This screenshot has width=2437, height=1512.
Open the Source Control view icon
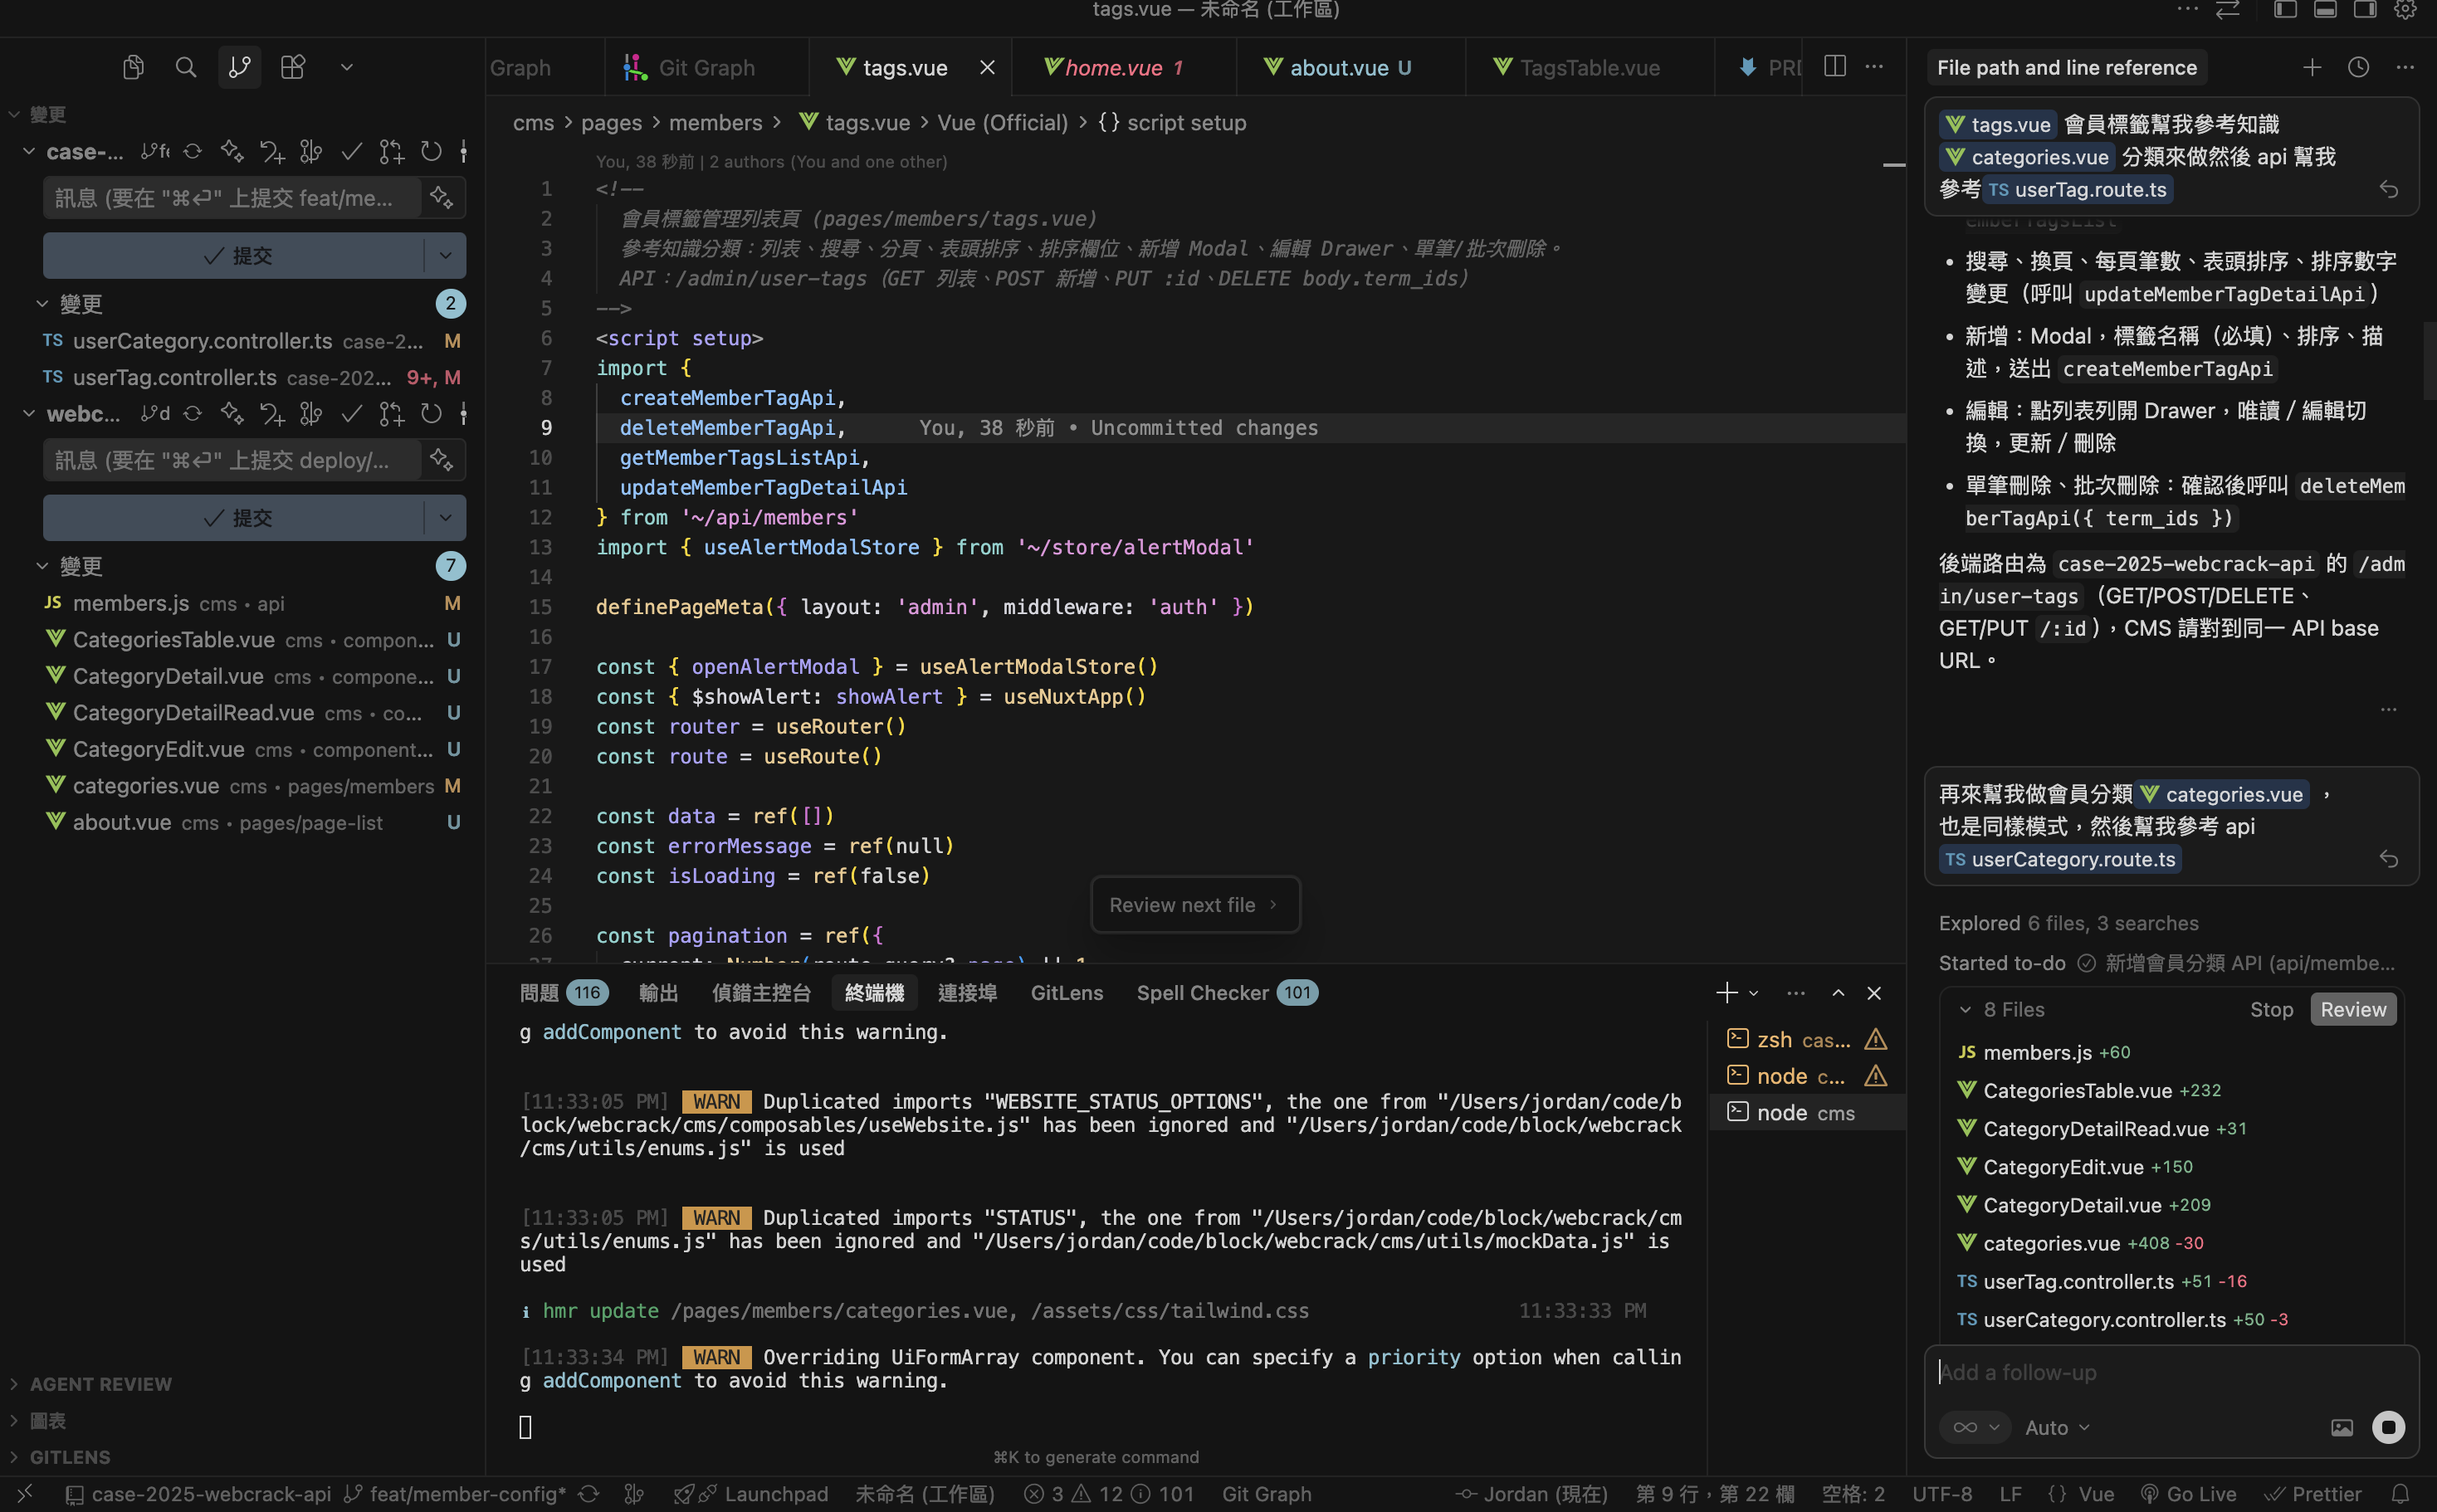tap(239, 67)
